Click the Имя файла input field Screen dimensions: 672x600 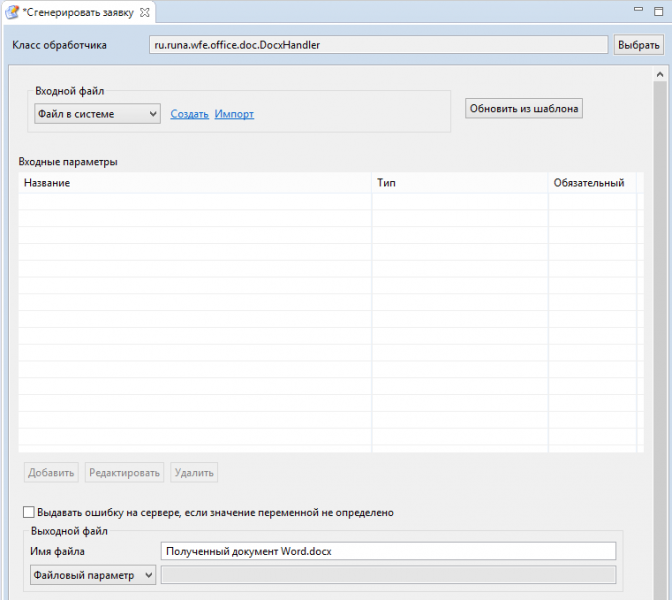click(388, 551)
